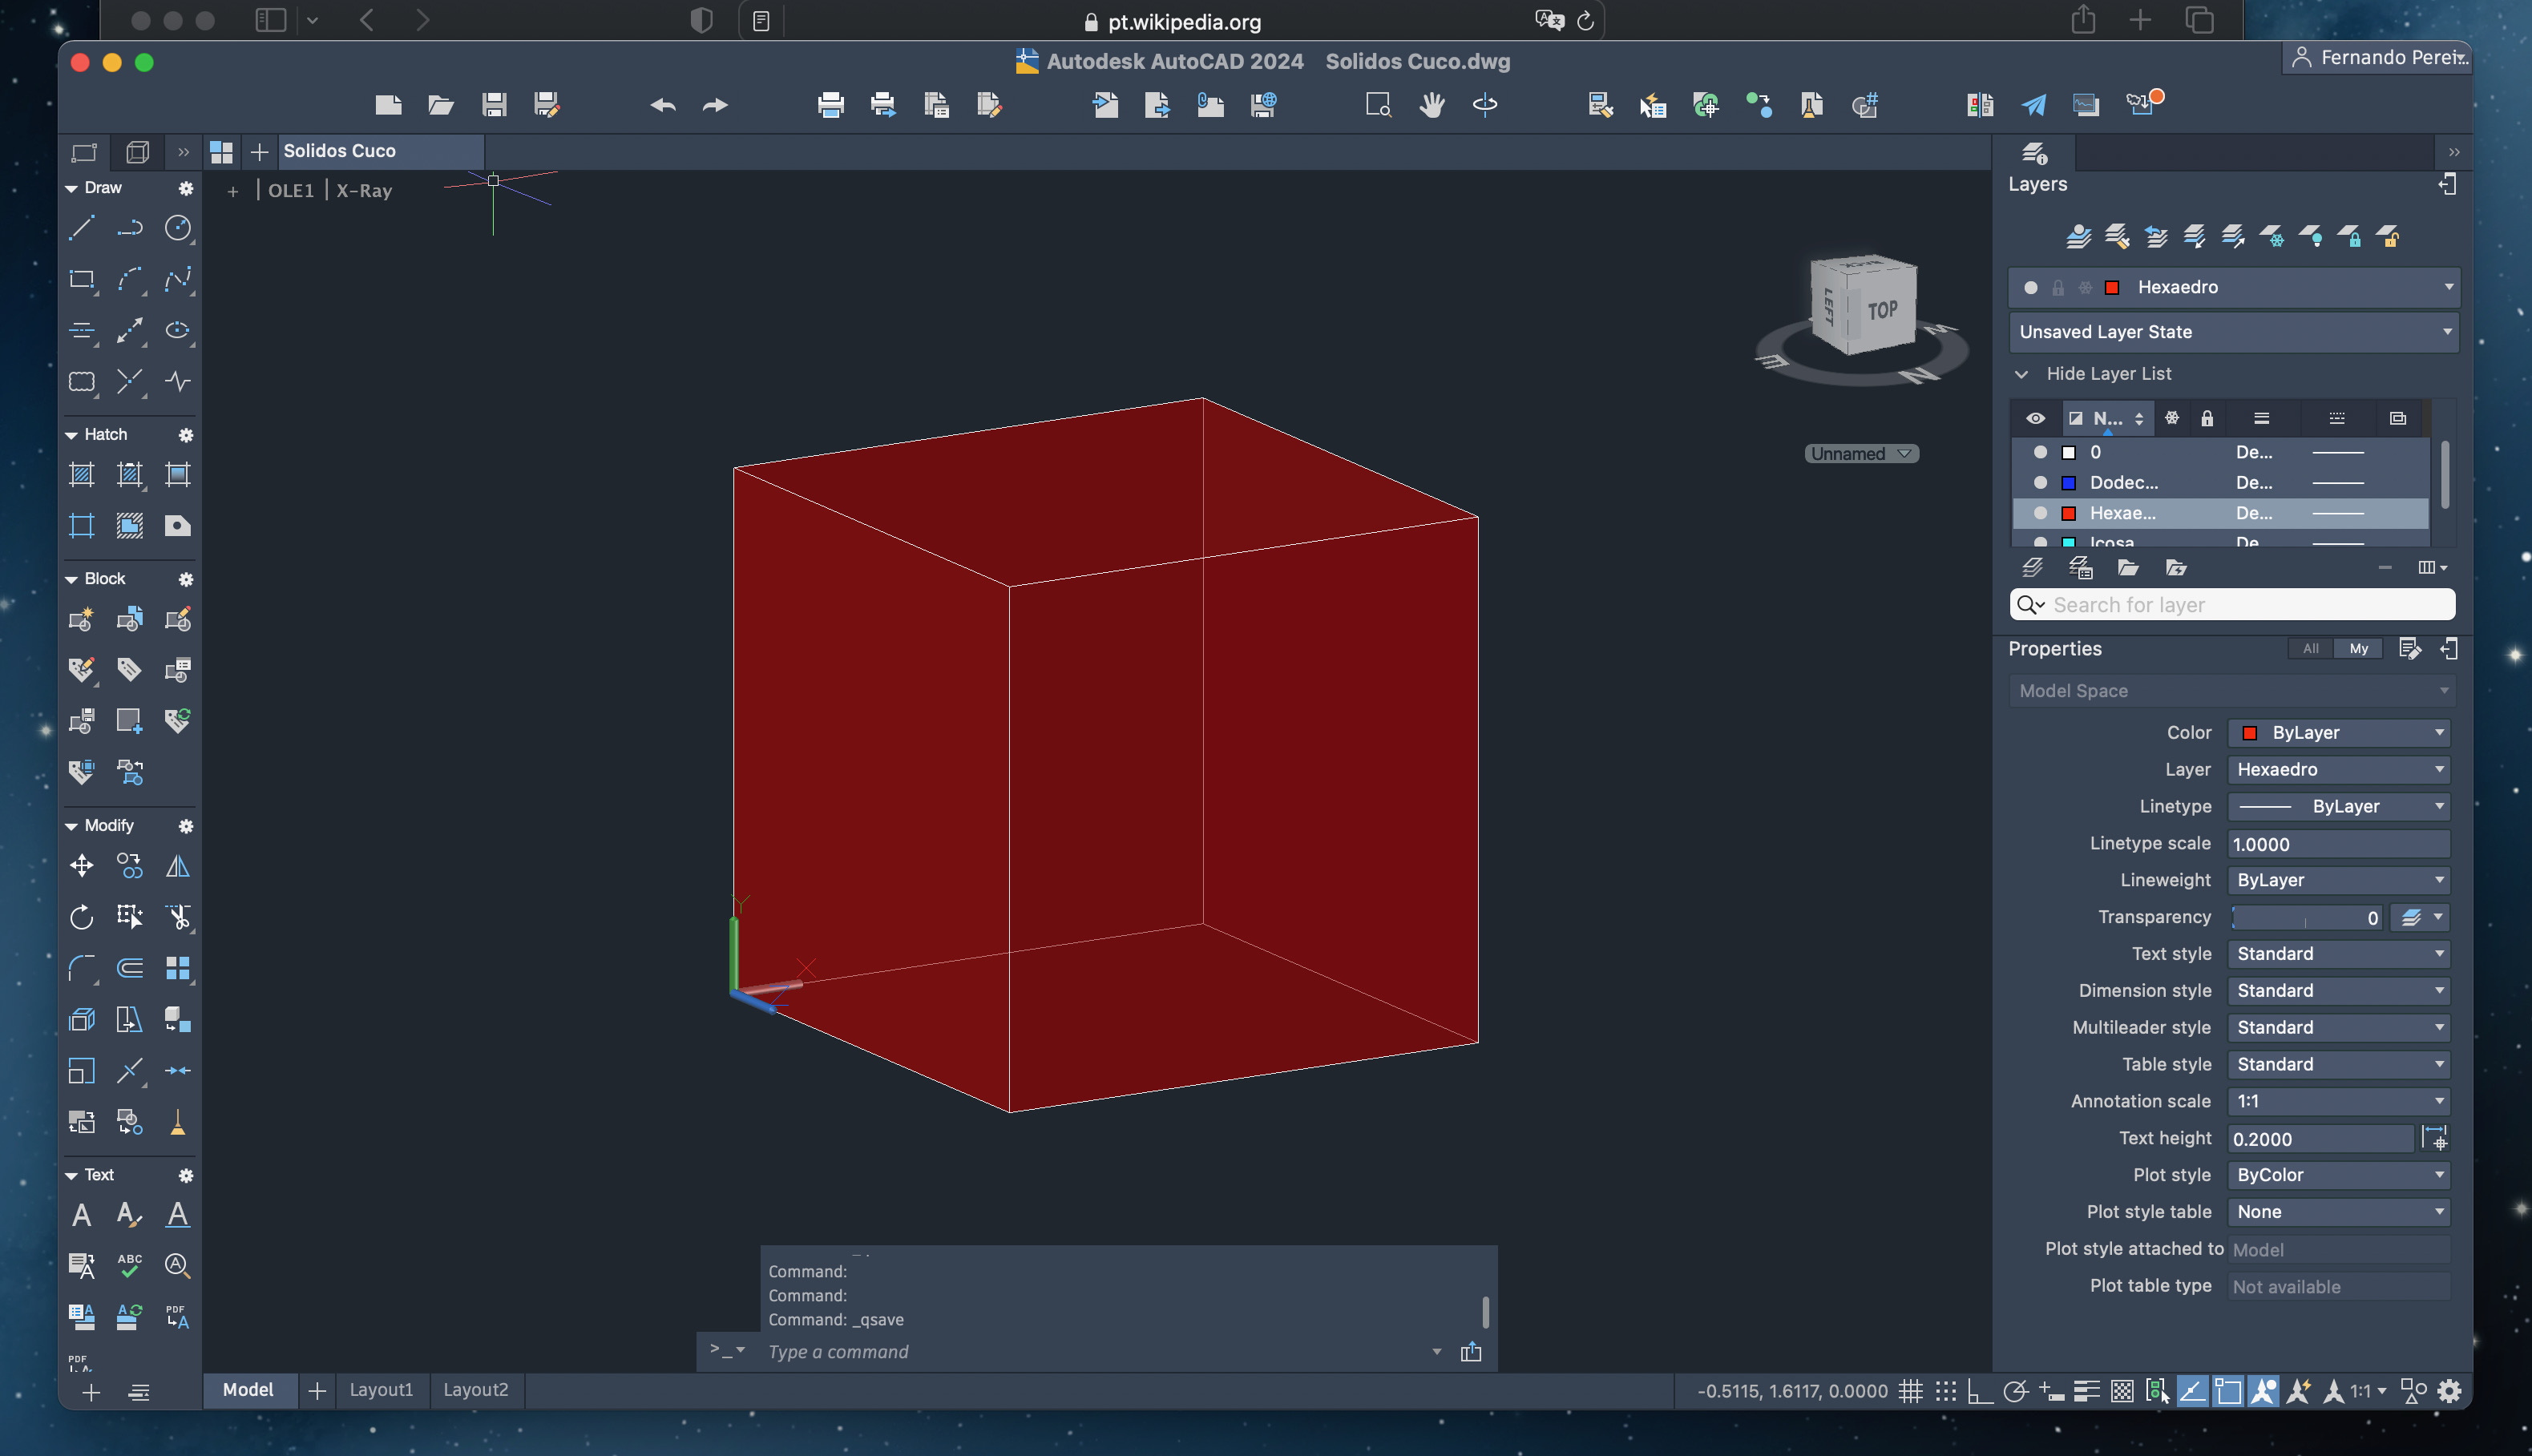
Task: Toggle ortho mode in status bar
Action: (1980, 1390)
